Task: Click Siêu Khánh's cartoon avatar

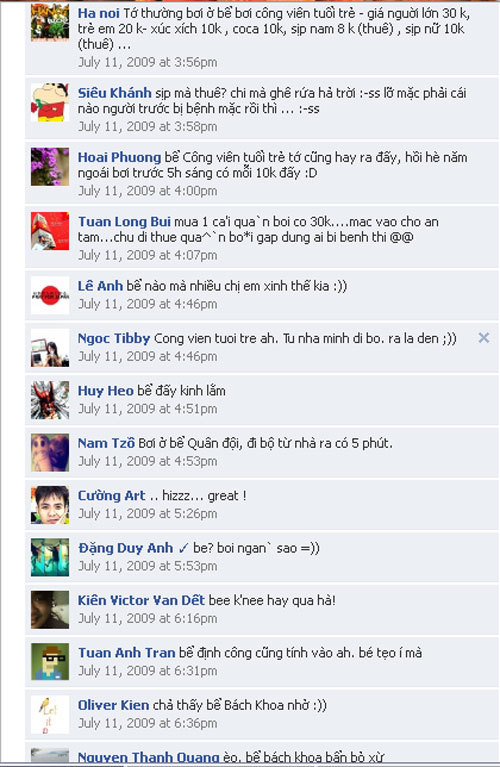Action: tap(50, 102)
